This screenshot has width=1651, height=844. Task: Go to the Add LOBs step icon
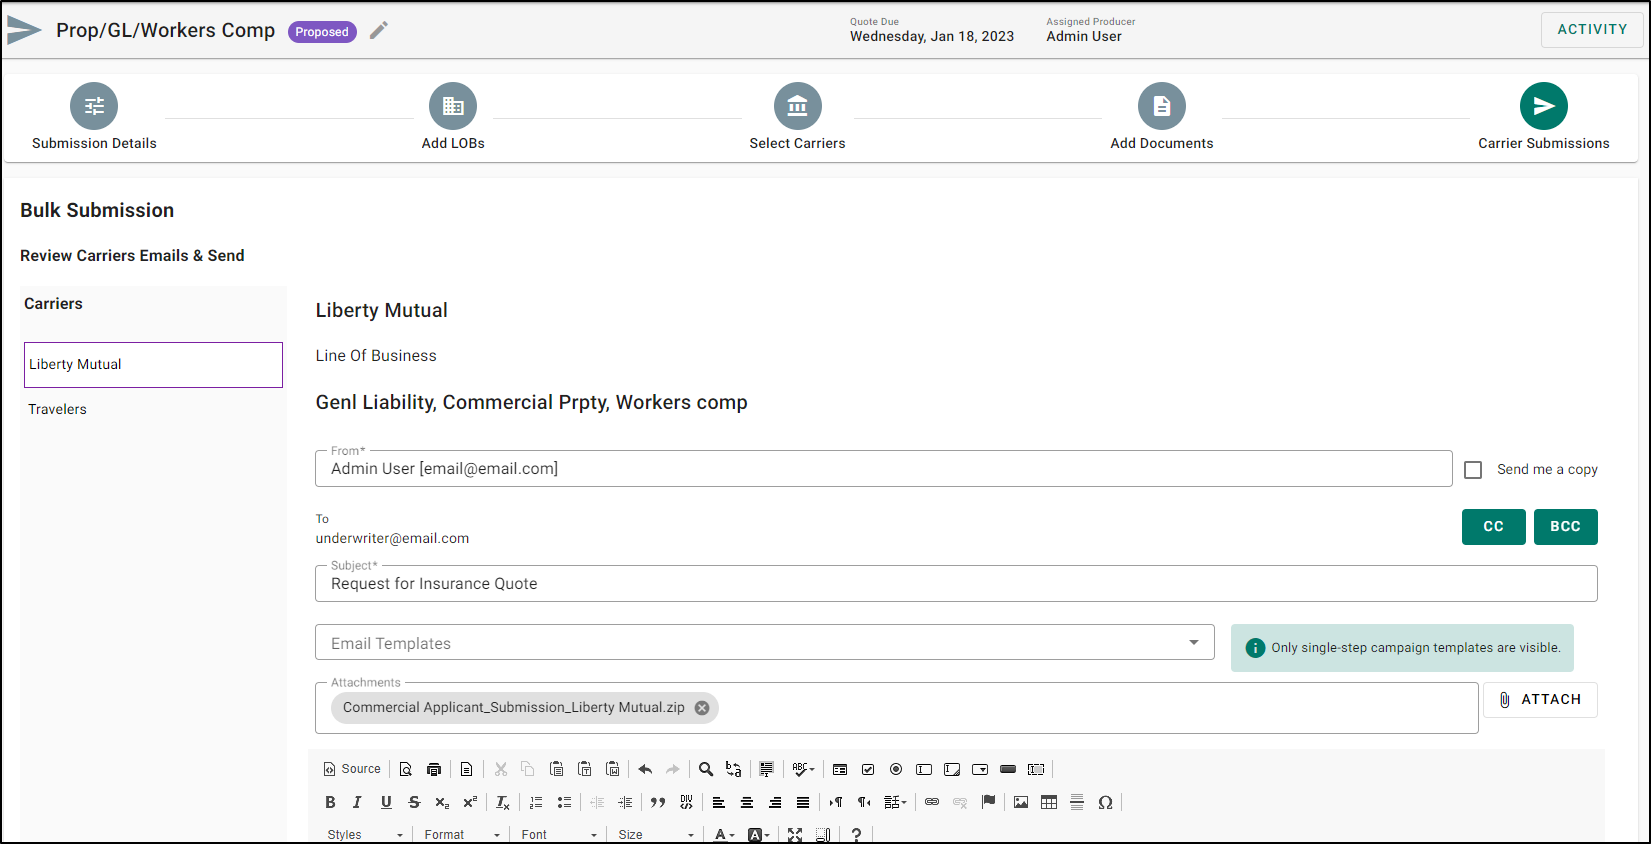point(453,106)
